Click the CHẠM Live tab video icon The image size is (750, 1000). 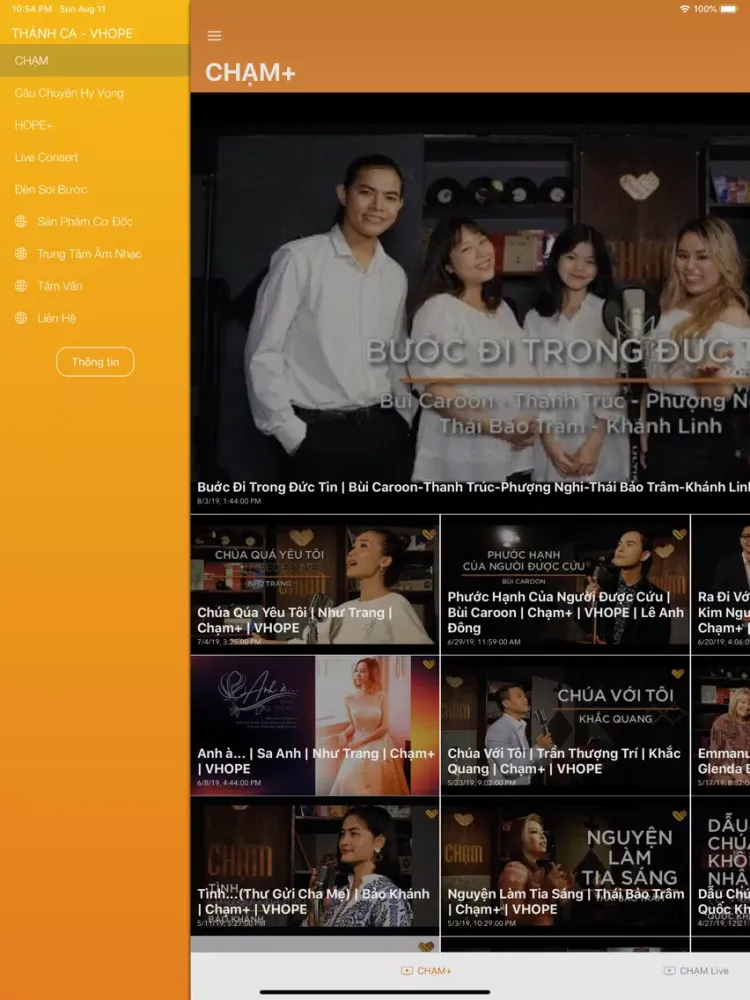669,971
